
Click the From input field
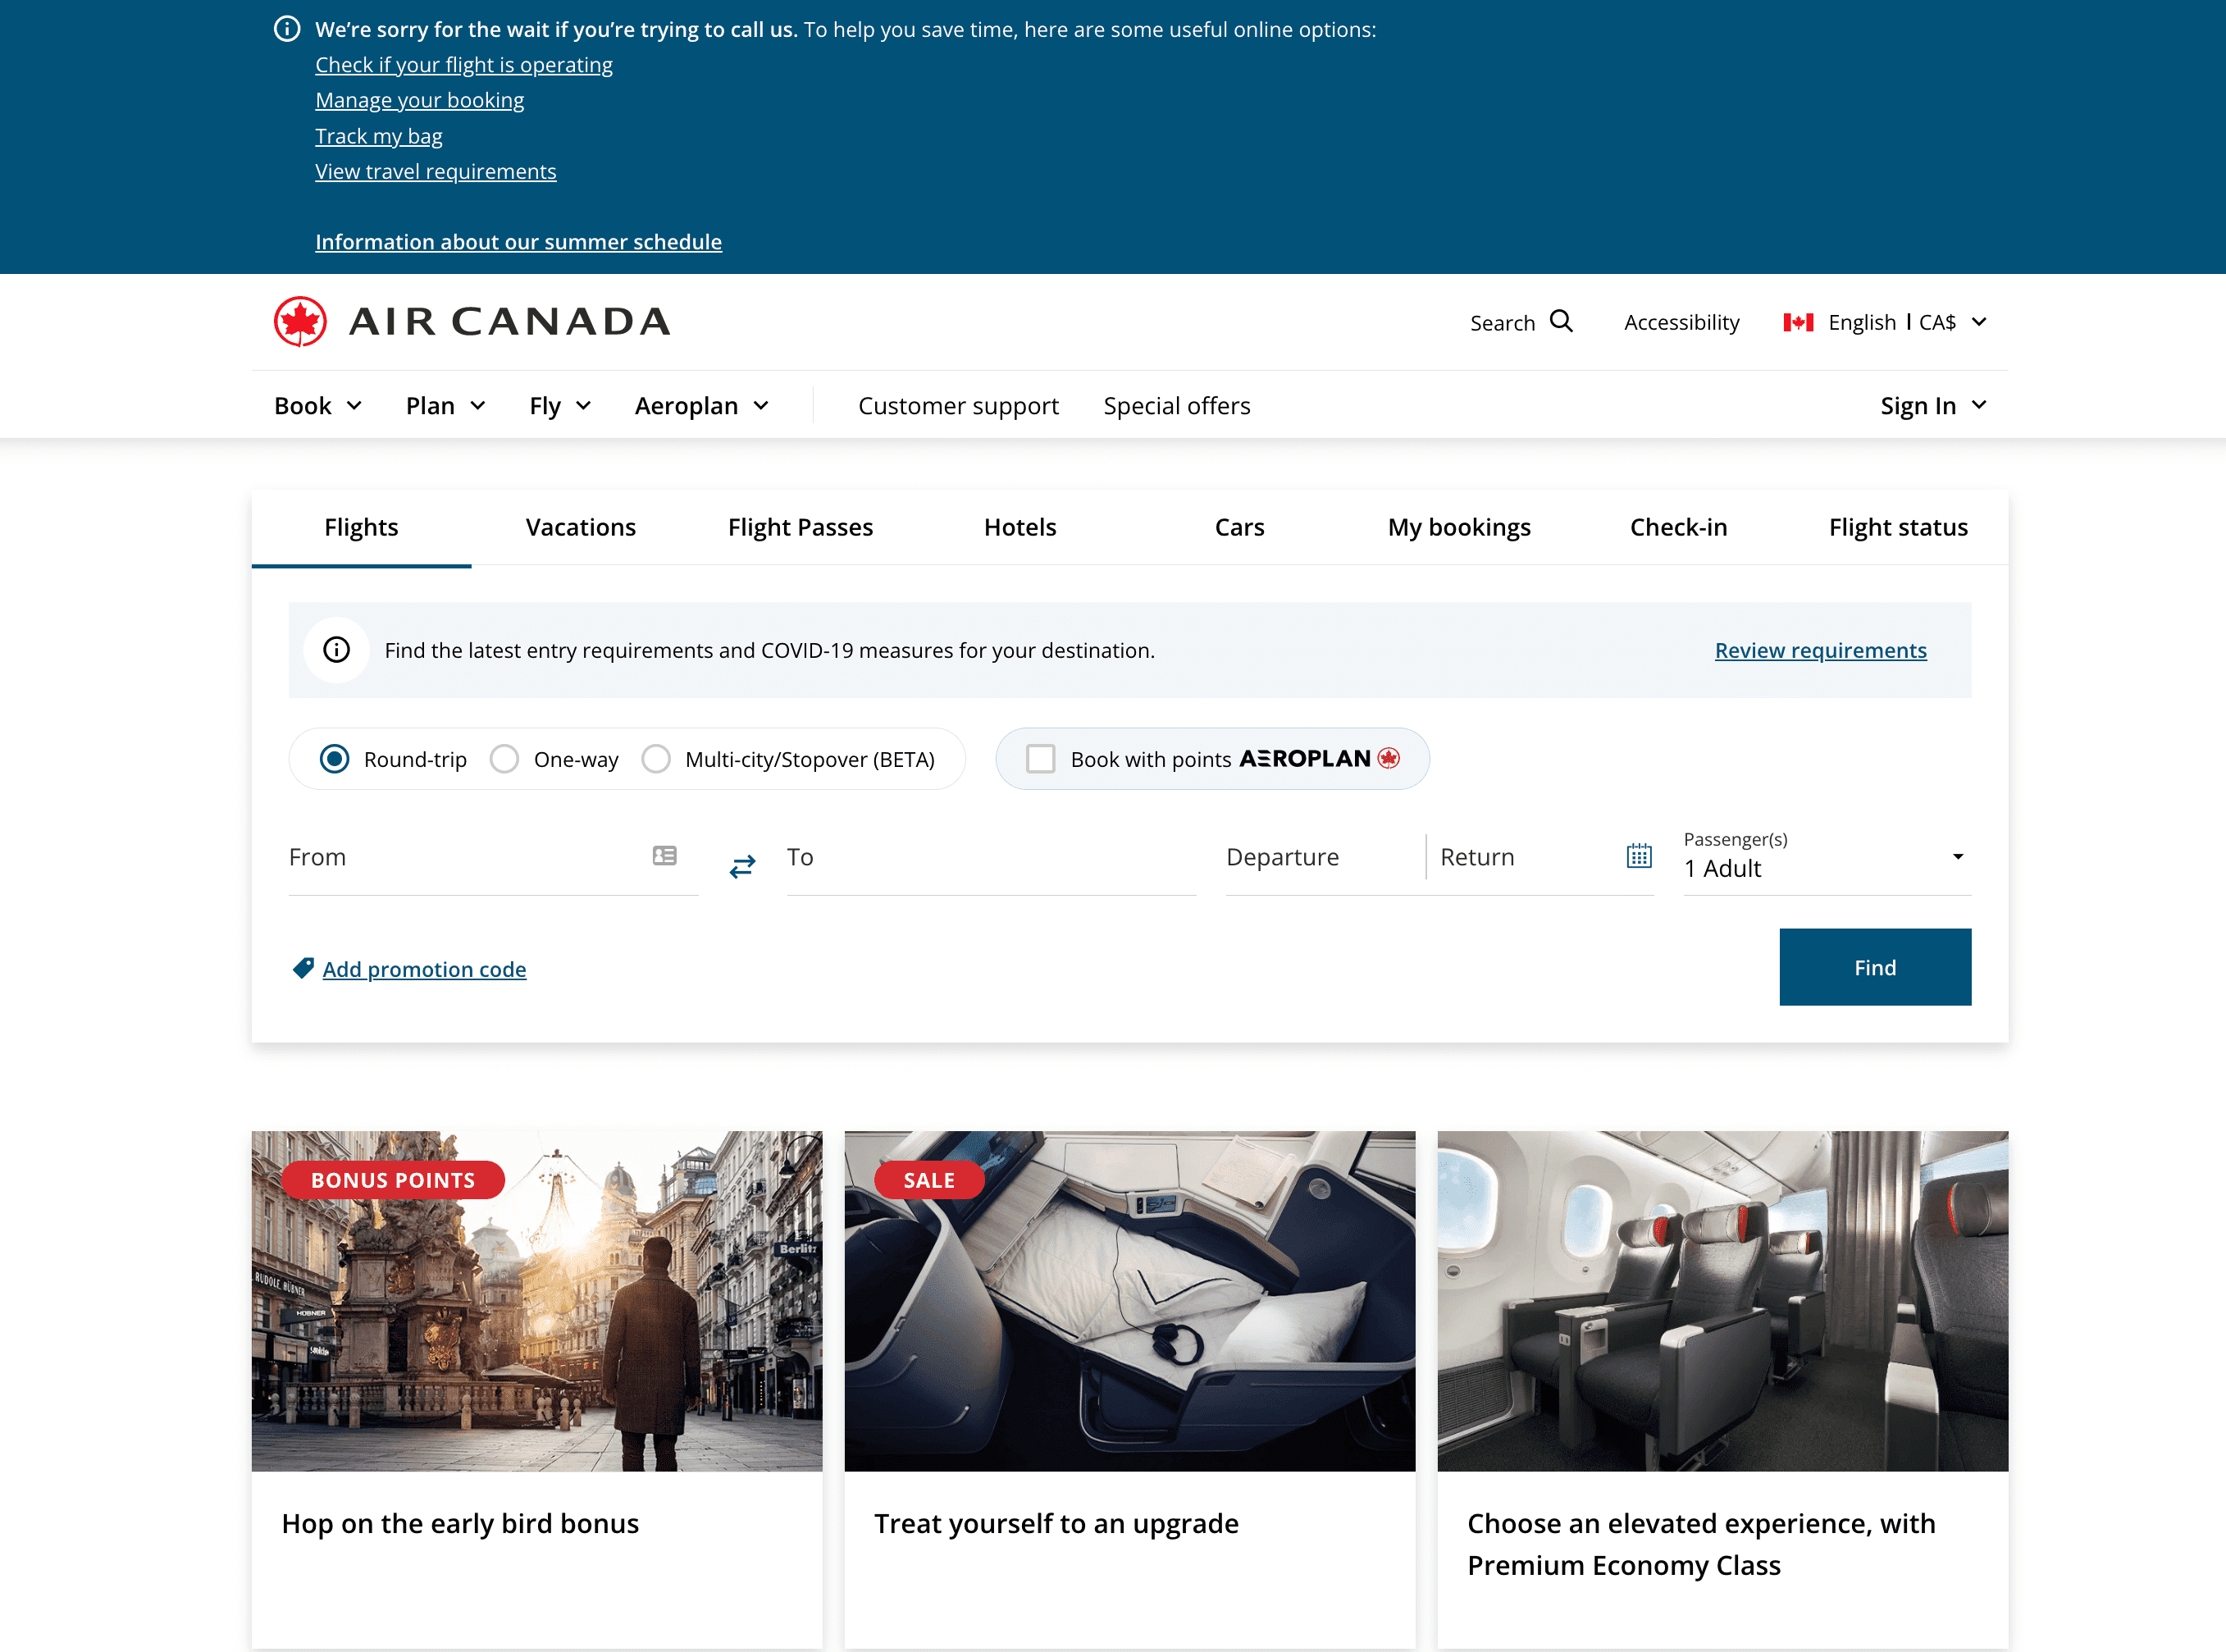point(450,856)
